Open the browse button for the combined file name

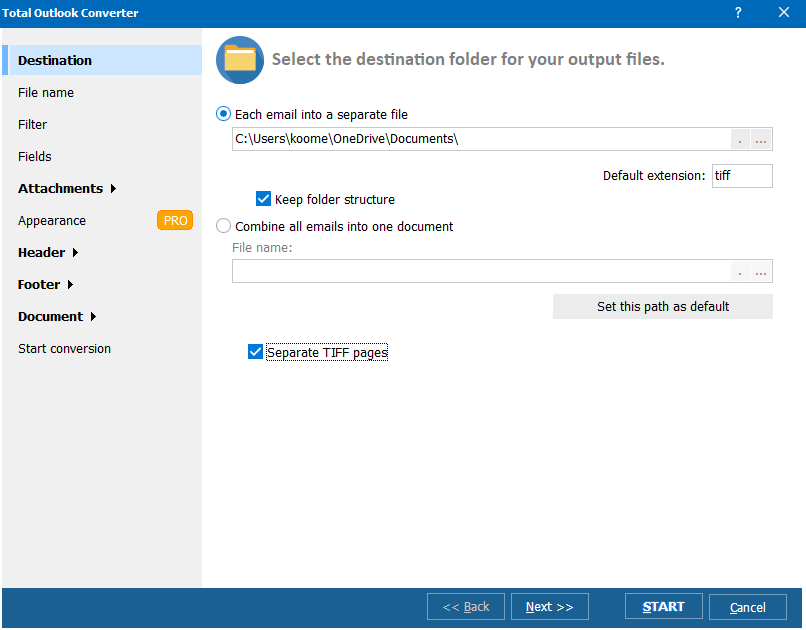click(760, 271)
